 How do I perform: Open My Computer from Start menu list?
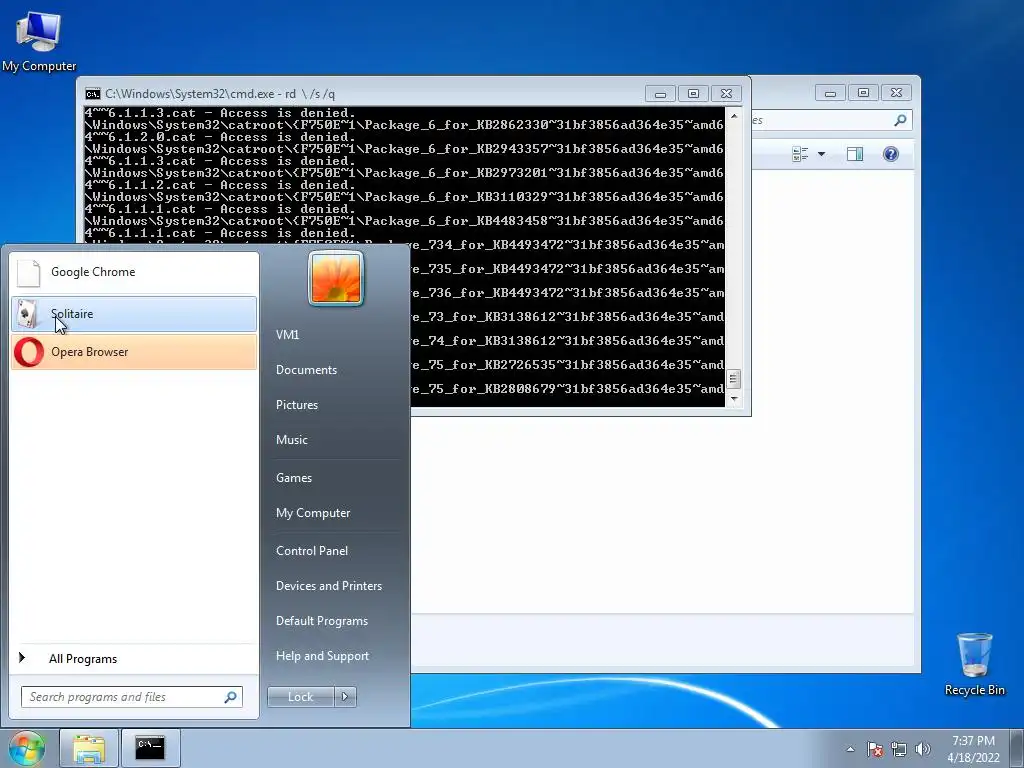tap(313, 513)
